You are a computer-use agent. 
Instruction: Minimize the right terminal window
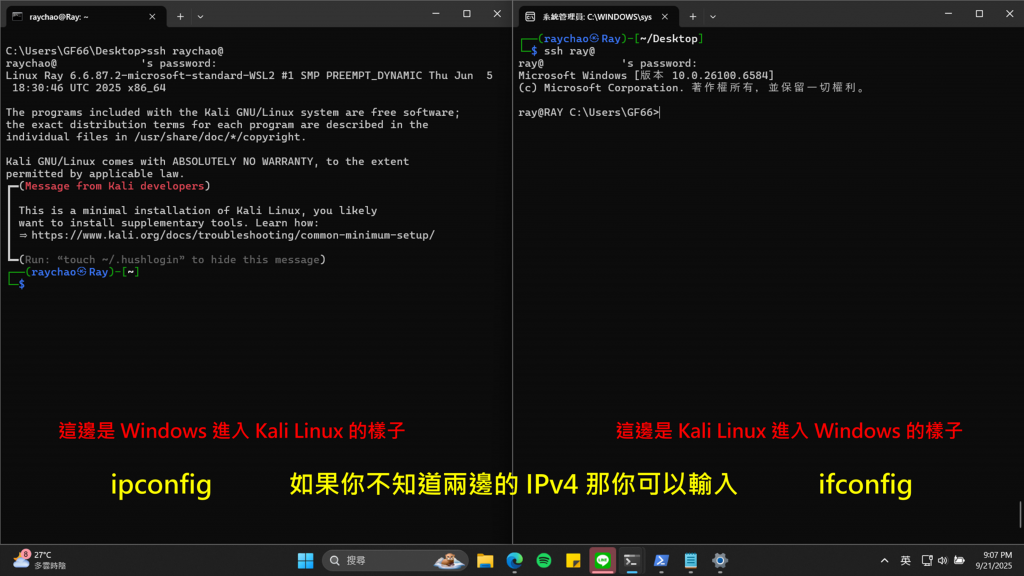pyautogui.click(x=948, y=14)
